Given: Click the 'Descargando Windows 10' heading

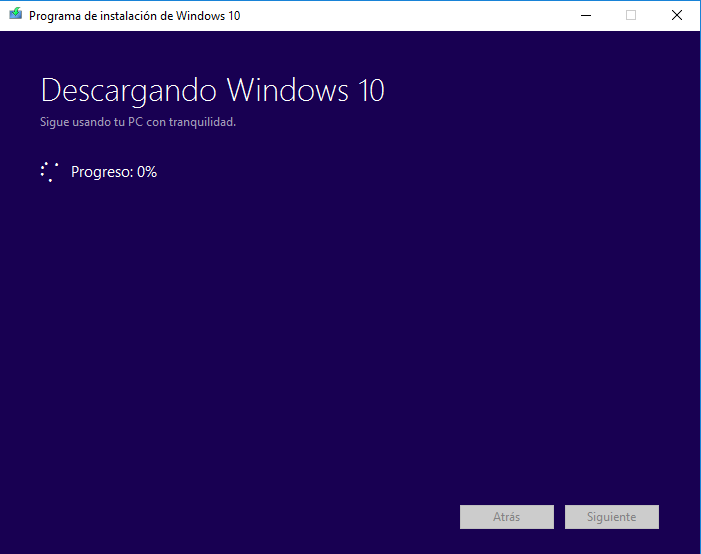Looking at the screenshot, I should pos(212,91).
